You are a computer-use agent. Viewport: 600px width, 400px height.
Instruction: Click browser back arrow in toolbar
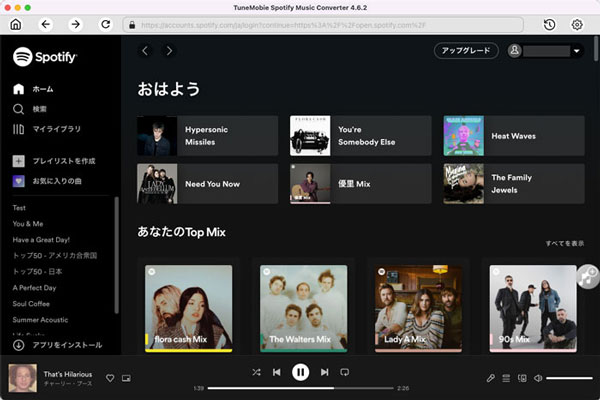tap(46, 24)
